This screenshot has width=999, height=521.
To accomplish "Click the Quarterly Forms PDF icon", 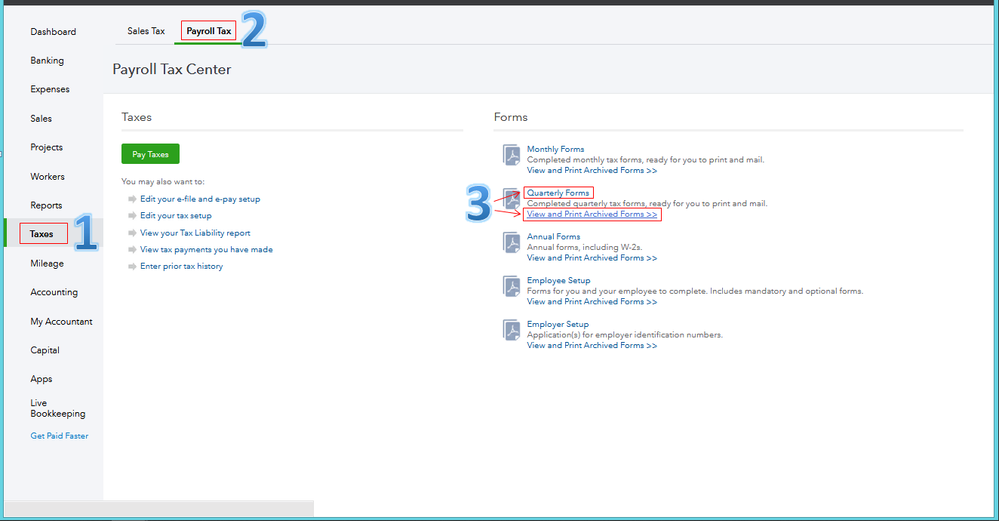I will pyautogui.click(x=512, y=199).
